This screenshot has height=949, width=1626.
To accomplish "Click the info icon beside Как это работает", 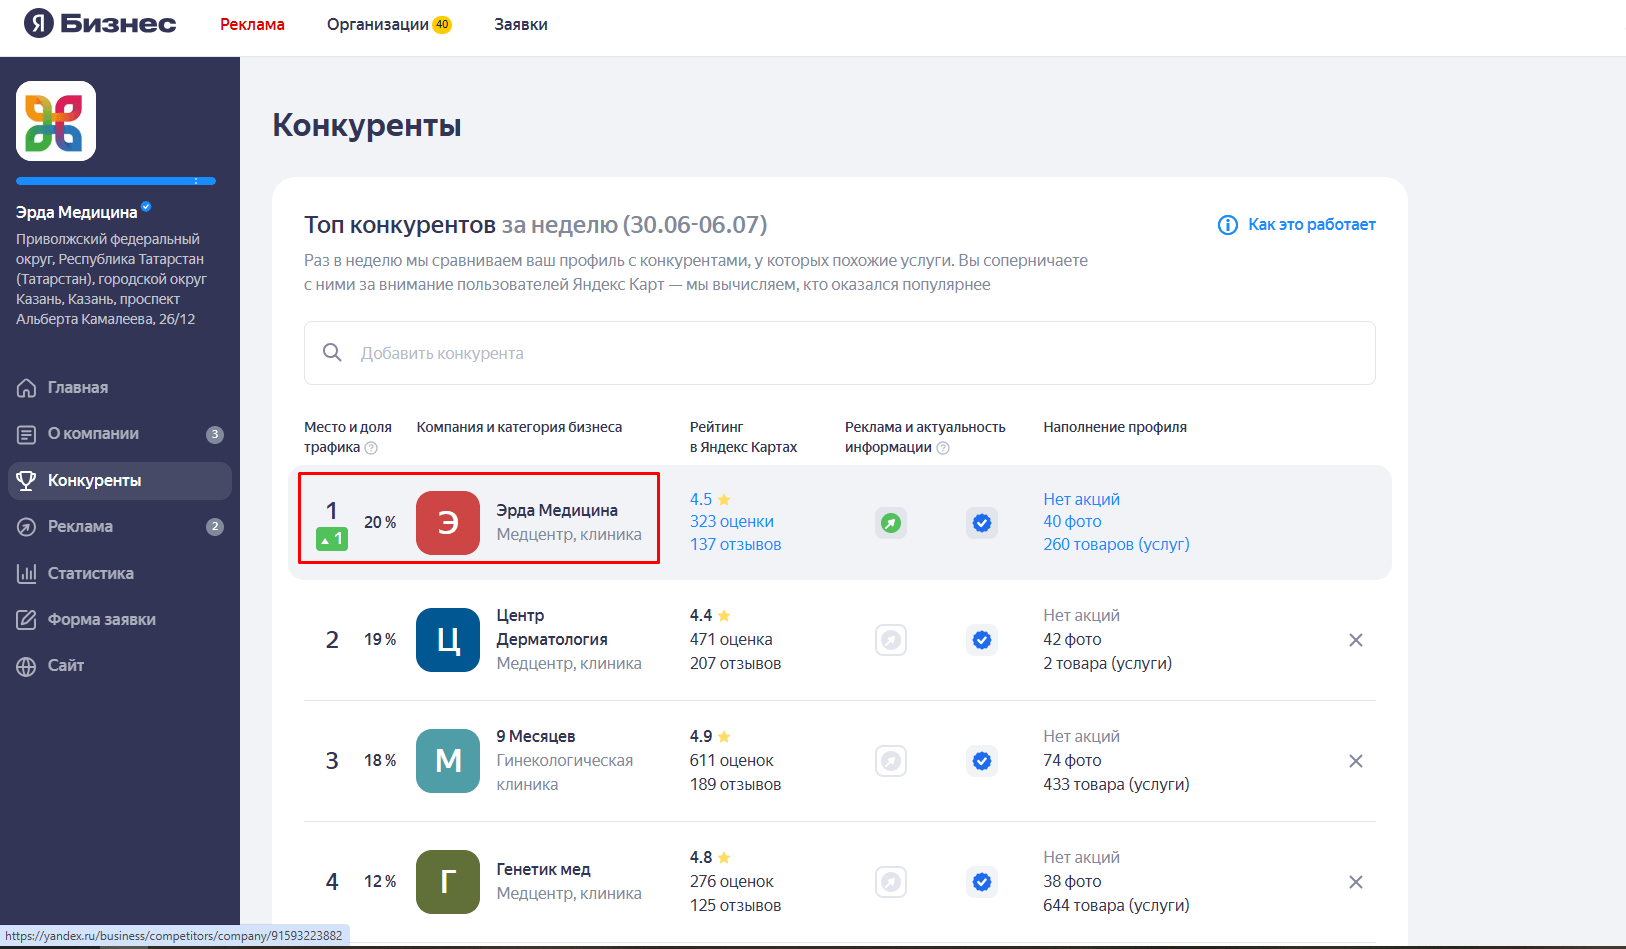I will 1227,225.
